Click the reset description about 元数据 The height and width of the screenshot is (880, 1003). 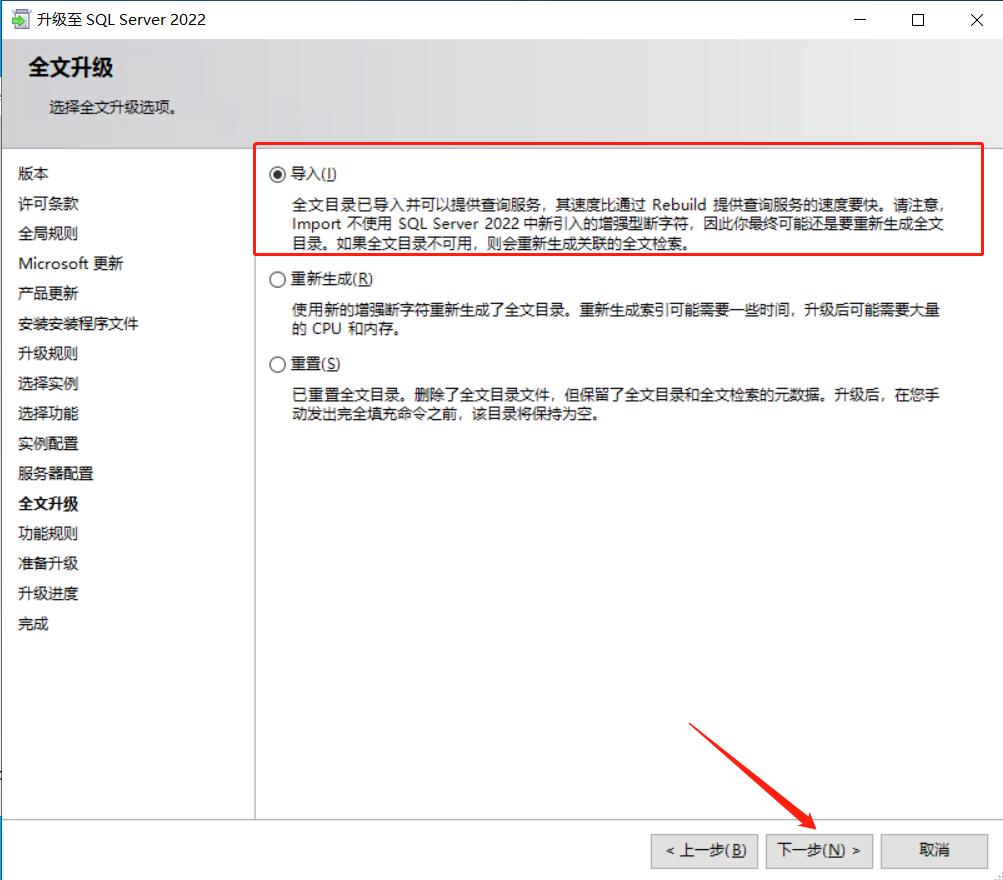point(615,404)
